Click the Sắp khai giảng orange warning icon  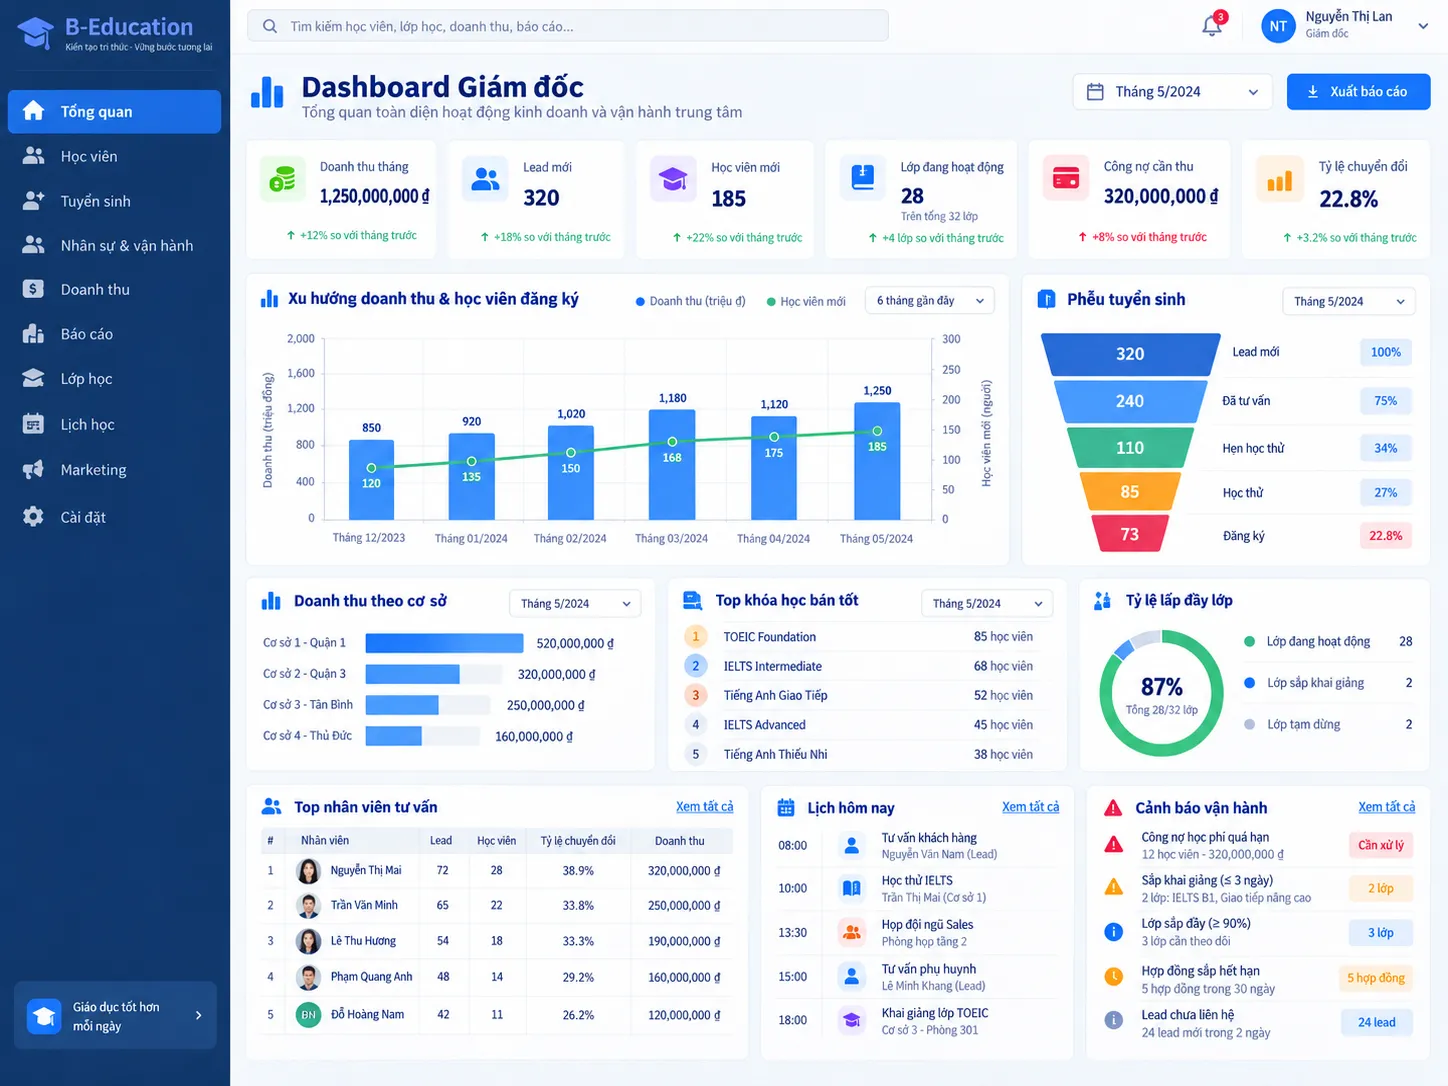(x=1113, y=887)
